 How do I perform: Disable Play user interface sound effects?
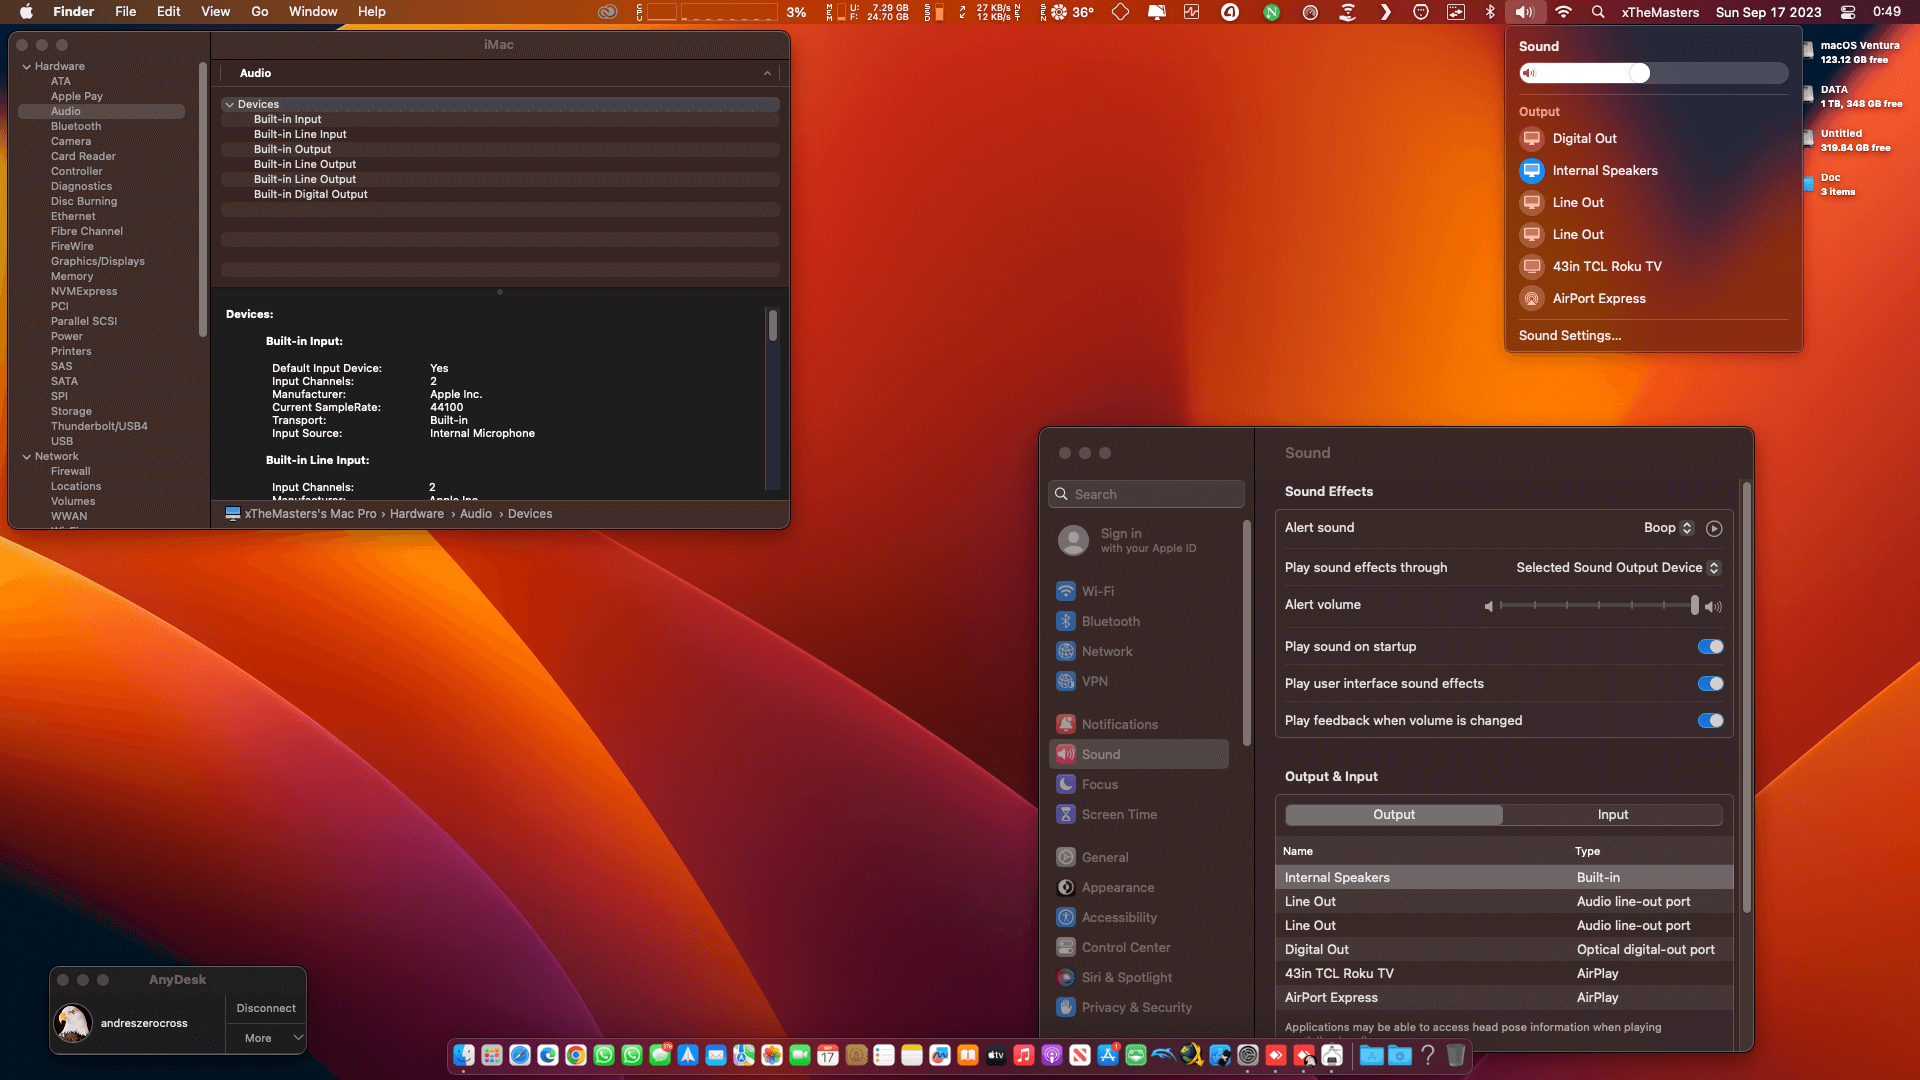click(1710, 684)
